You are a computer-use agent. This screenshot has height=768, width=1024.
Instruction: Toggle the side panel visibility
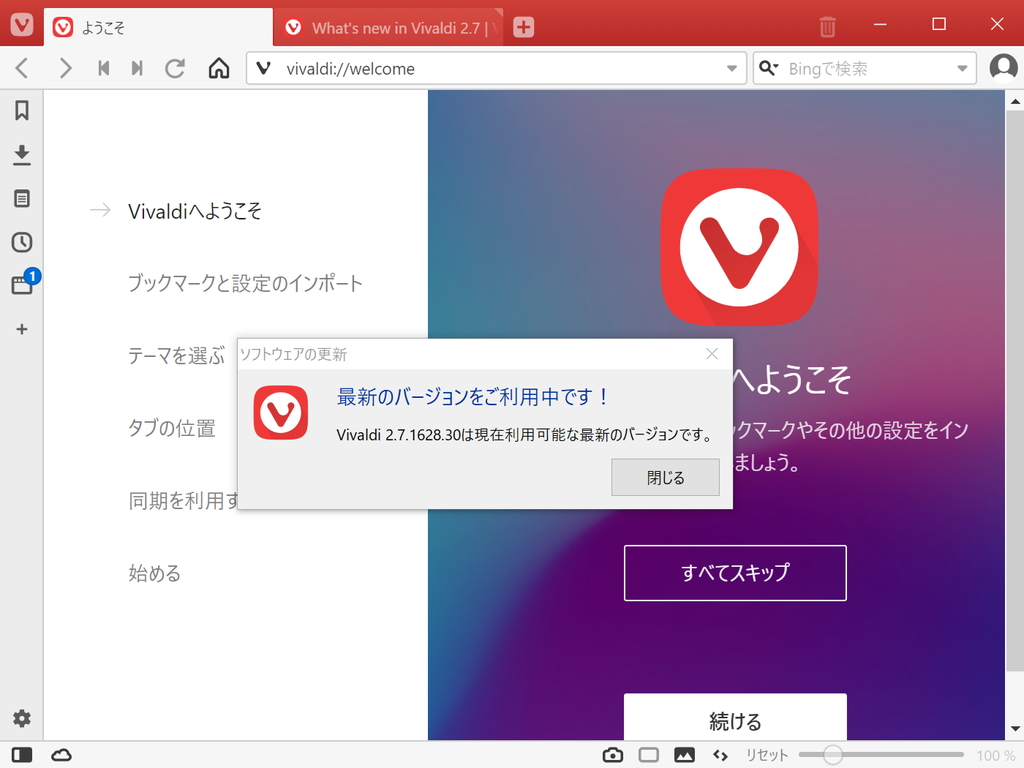click(x=22, y=755)
